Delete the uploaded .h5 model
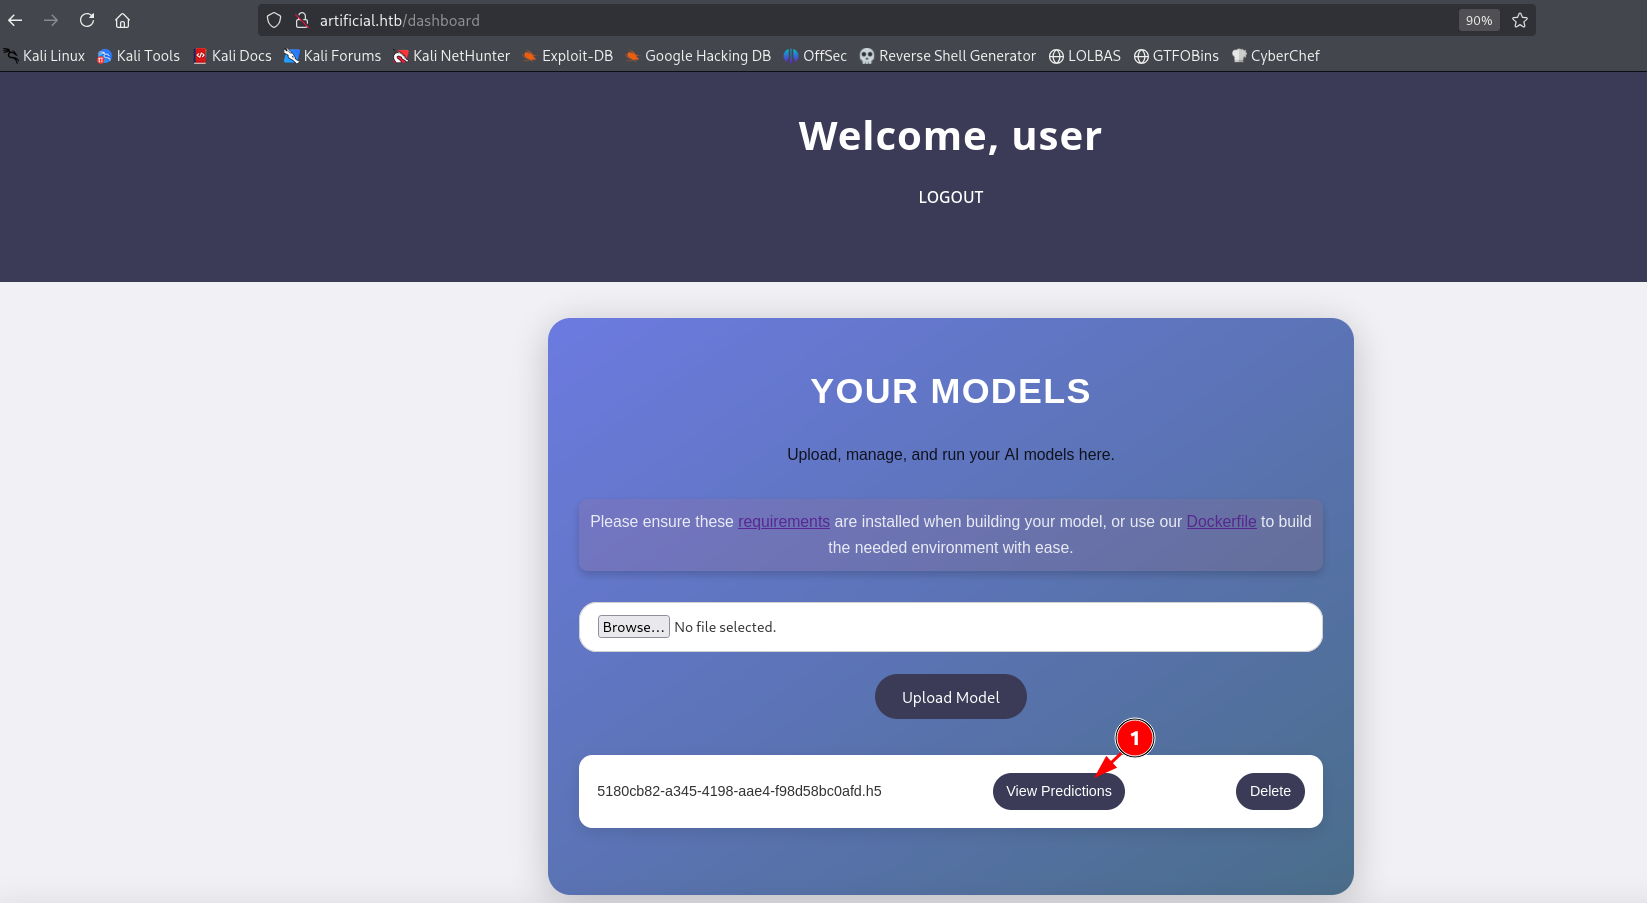The height and width of the screenshot is (903, 1647). (1269, 791)
